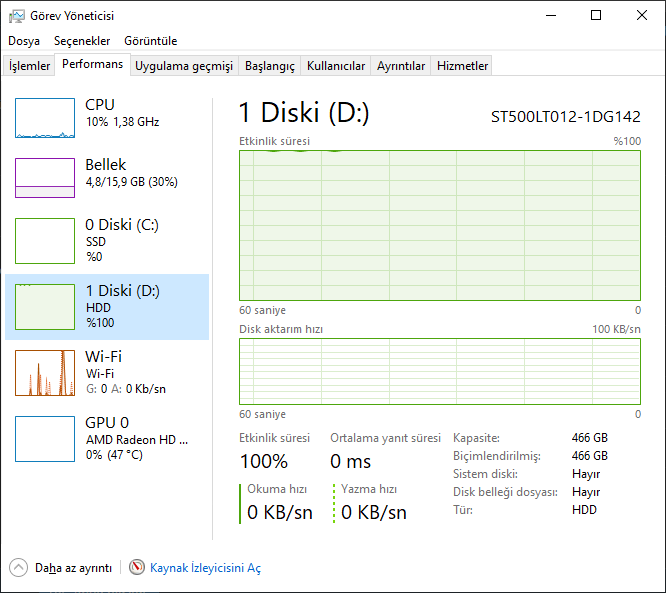Click the Resource Monitor gauge icon

[x=137, y=567]
